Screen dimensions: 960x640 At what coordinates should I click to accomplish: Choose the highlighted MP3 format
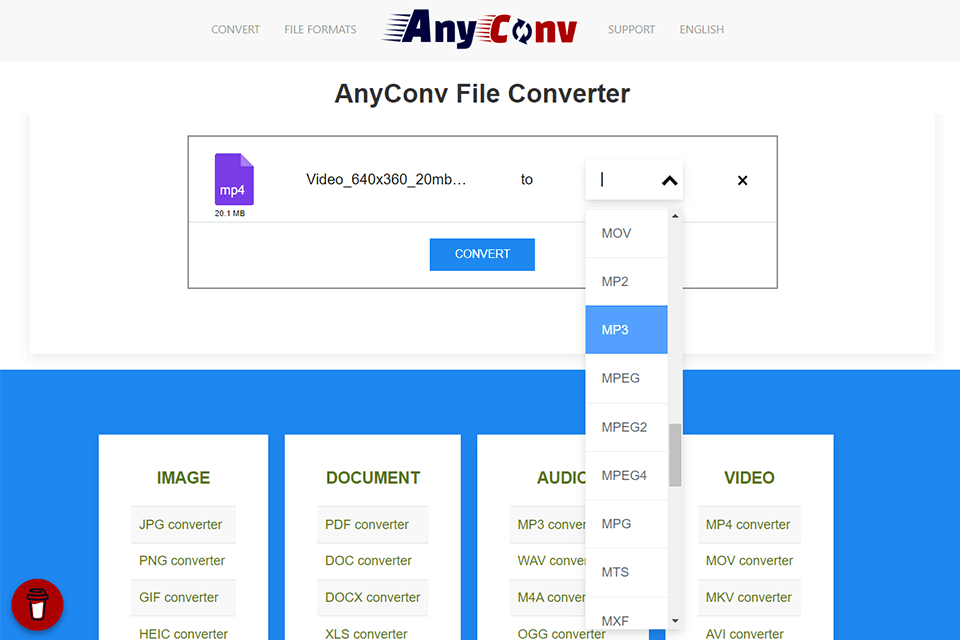point(626,330)
